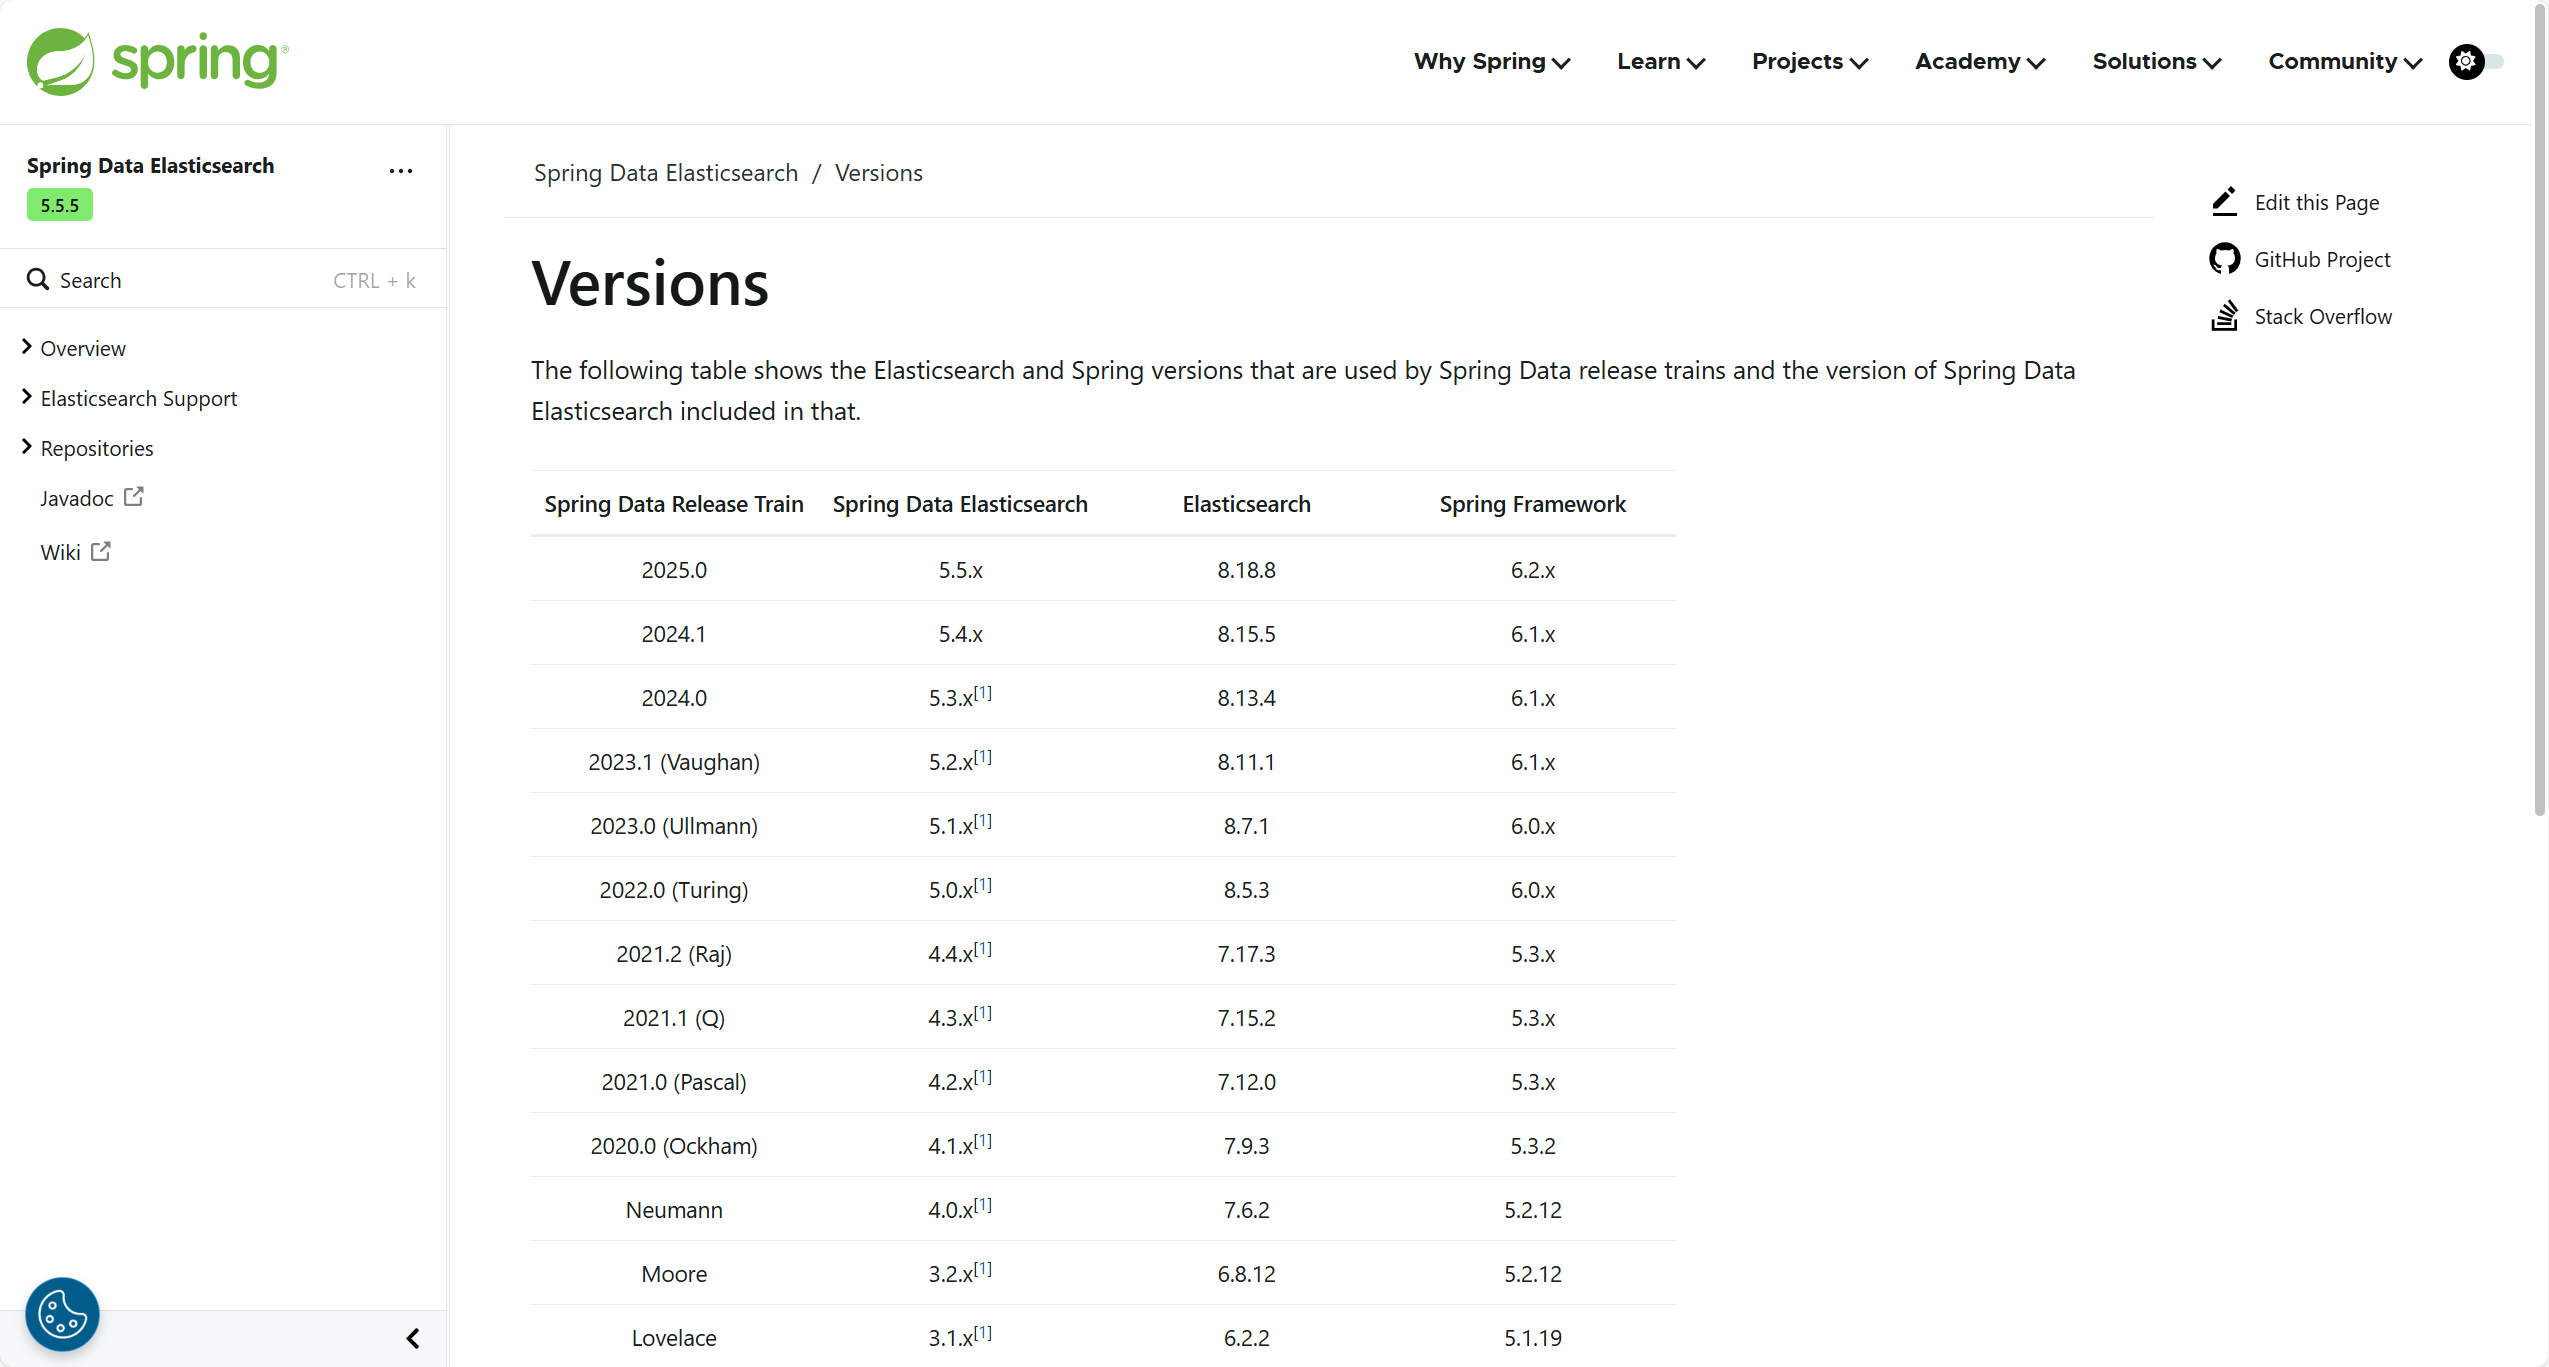Collapse the sidebar with the left arrow
This screenshot has height=1367, width=2549.
[x=413, y=1338]
